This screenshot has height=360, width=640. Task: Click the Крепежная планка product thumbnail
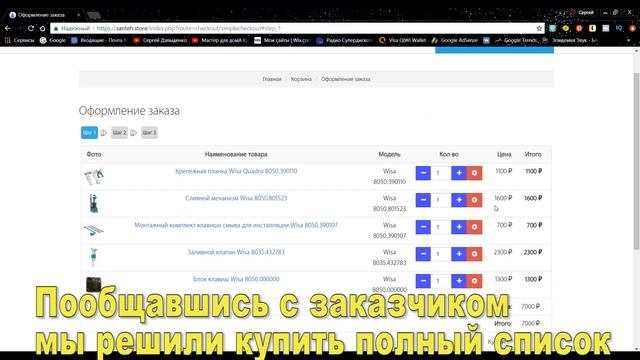pos(94,176)
